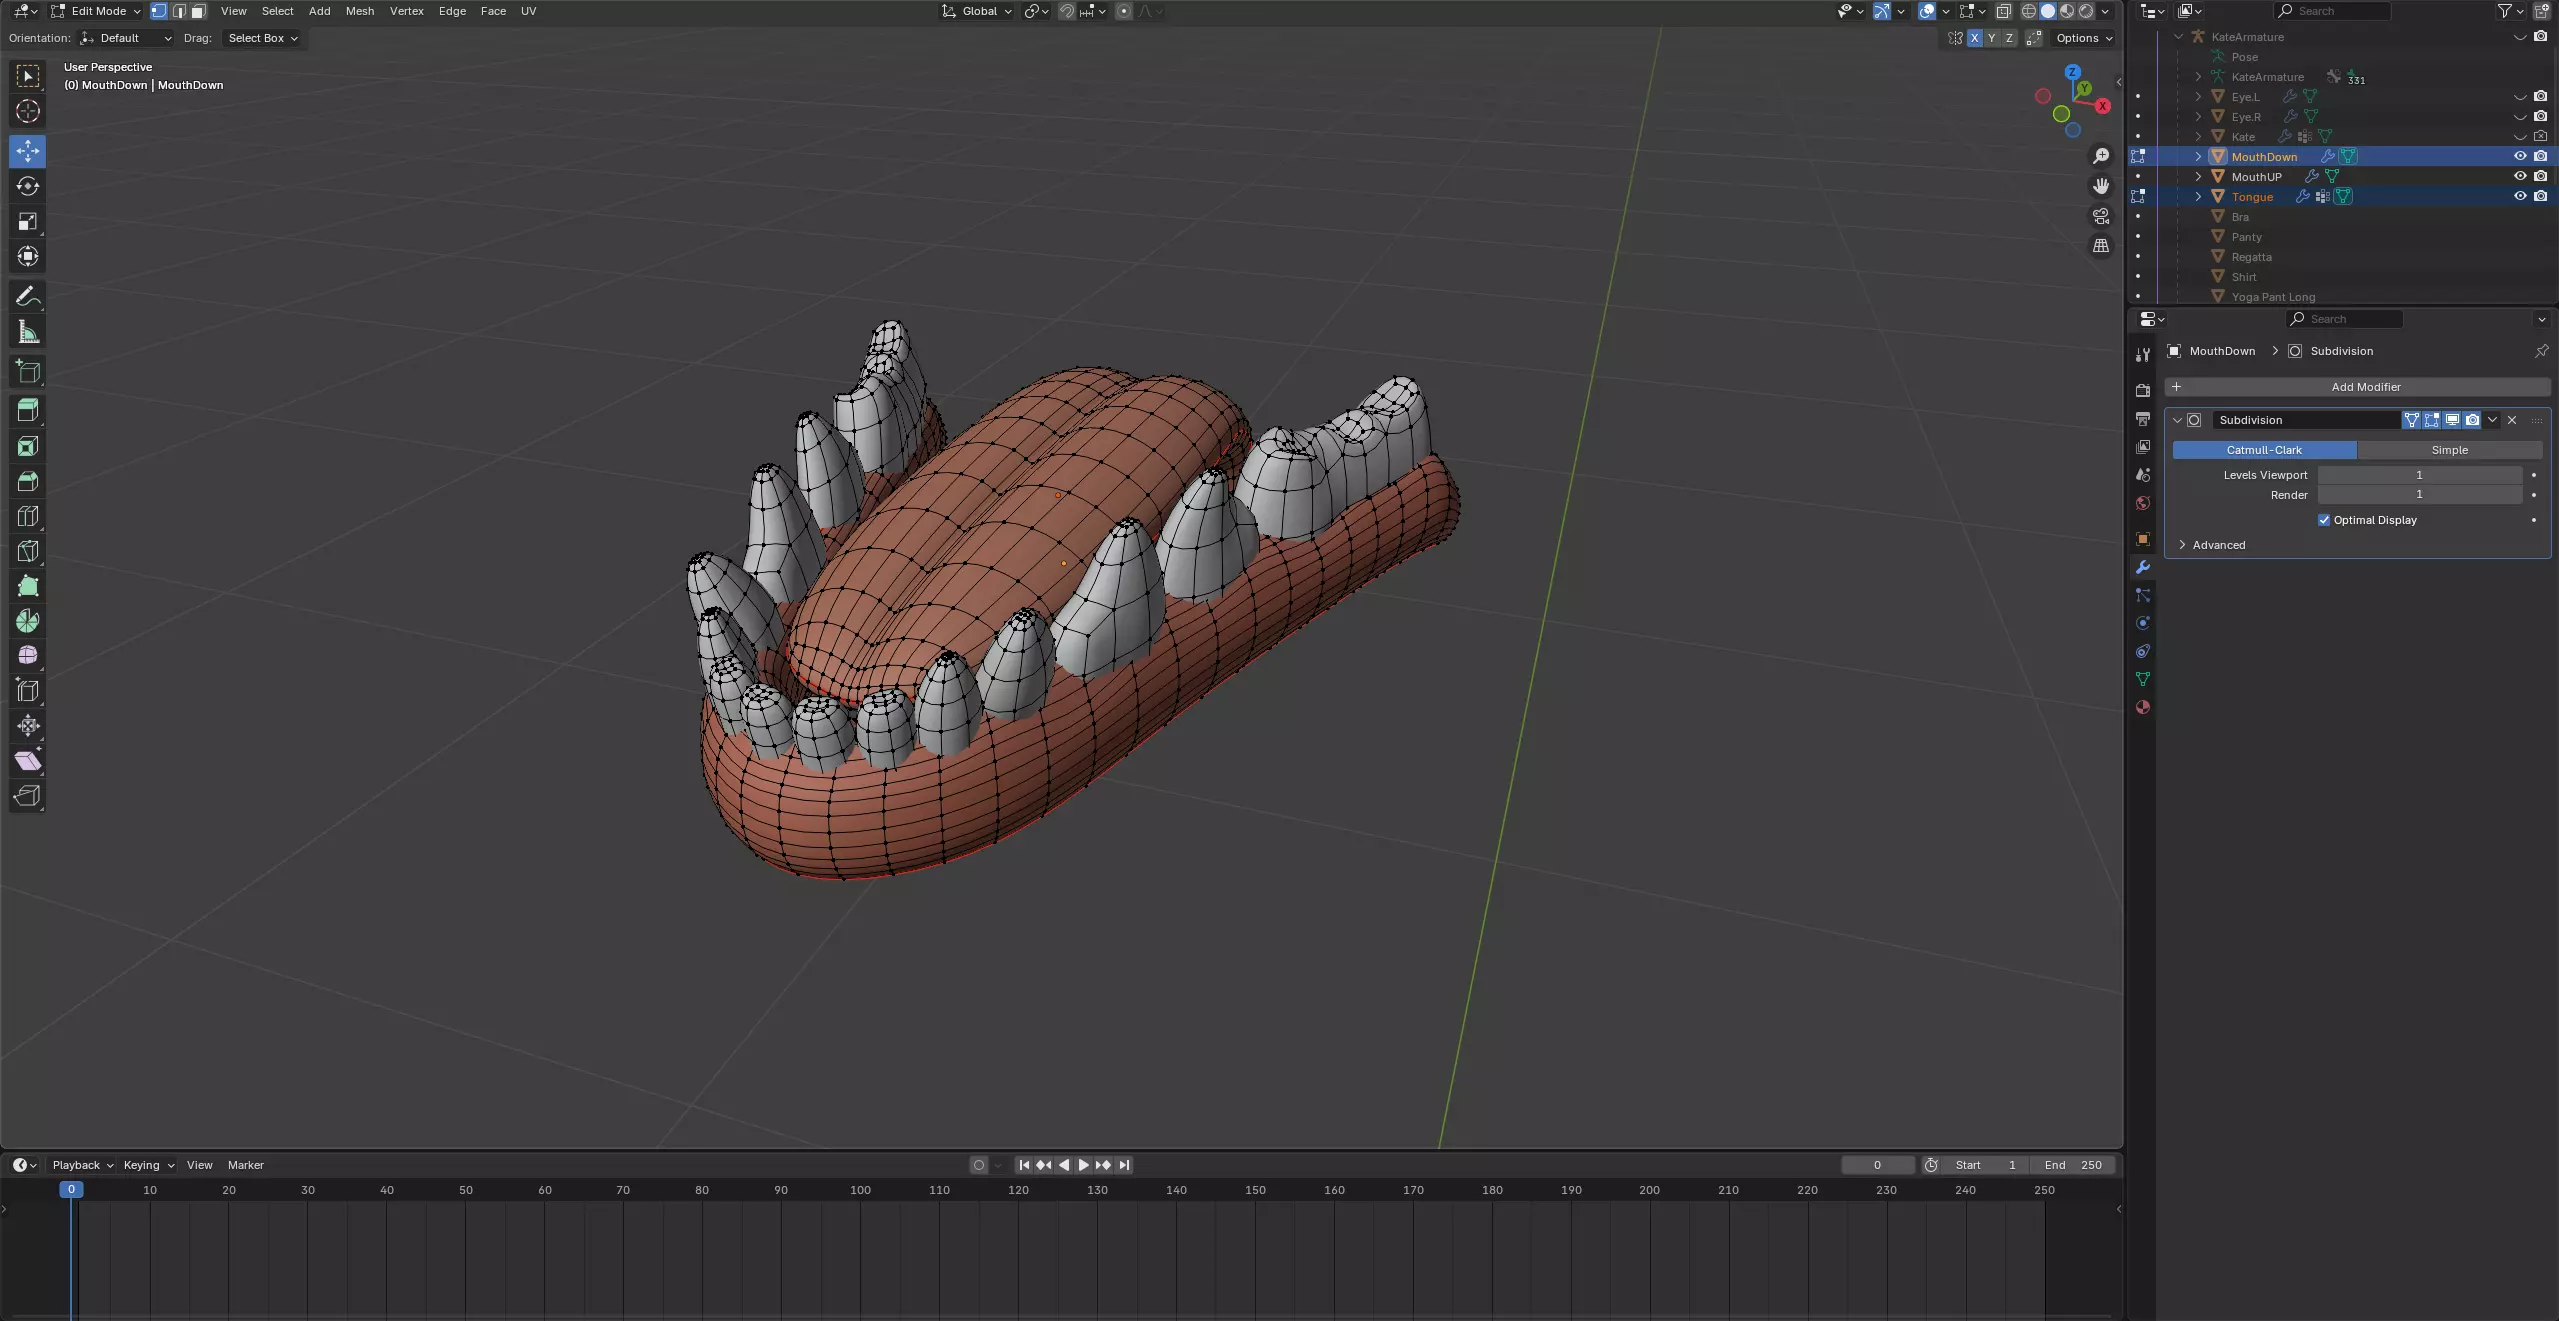Open the Mesh menu

click(359, 11)
